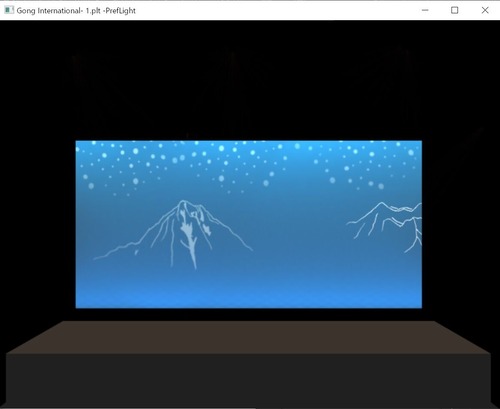Click the brown stage floor surface
The height and width of the screenshot is (409, 500).
point(249,337)
